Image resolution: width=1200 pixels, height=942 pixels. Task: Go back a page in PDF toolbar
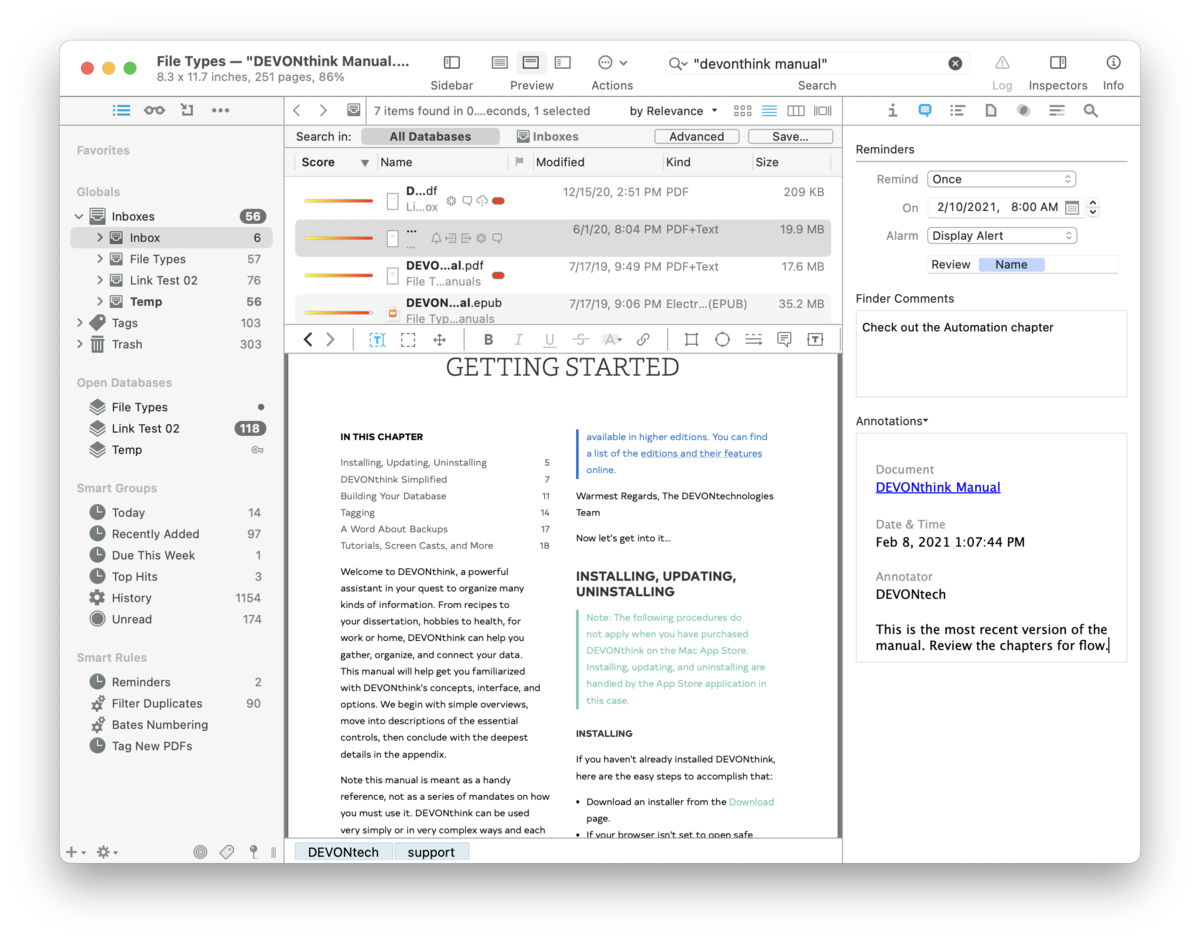(x=308, y=340)
